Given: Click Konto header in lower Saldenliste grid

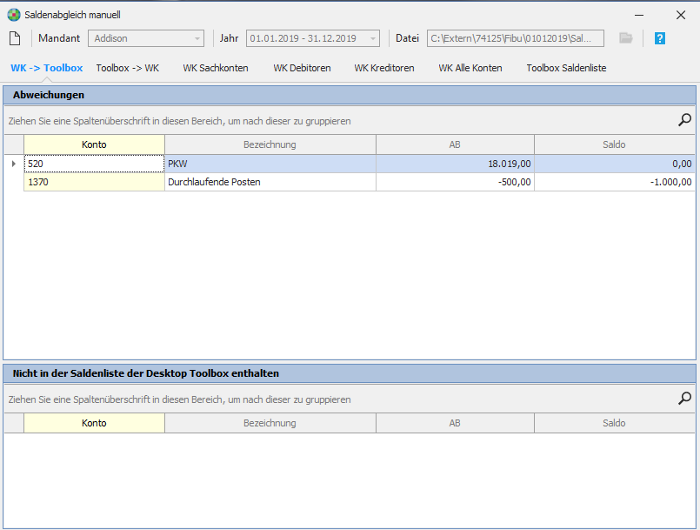Looking at the screenshot, I should (x=94, y=423).
